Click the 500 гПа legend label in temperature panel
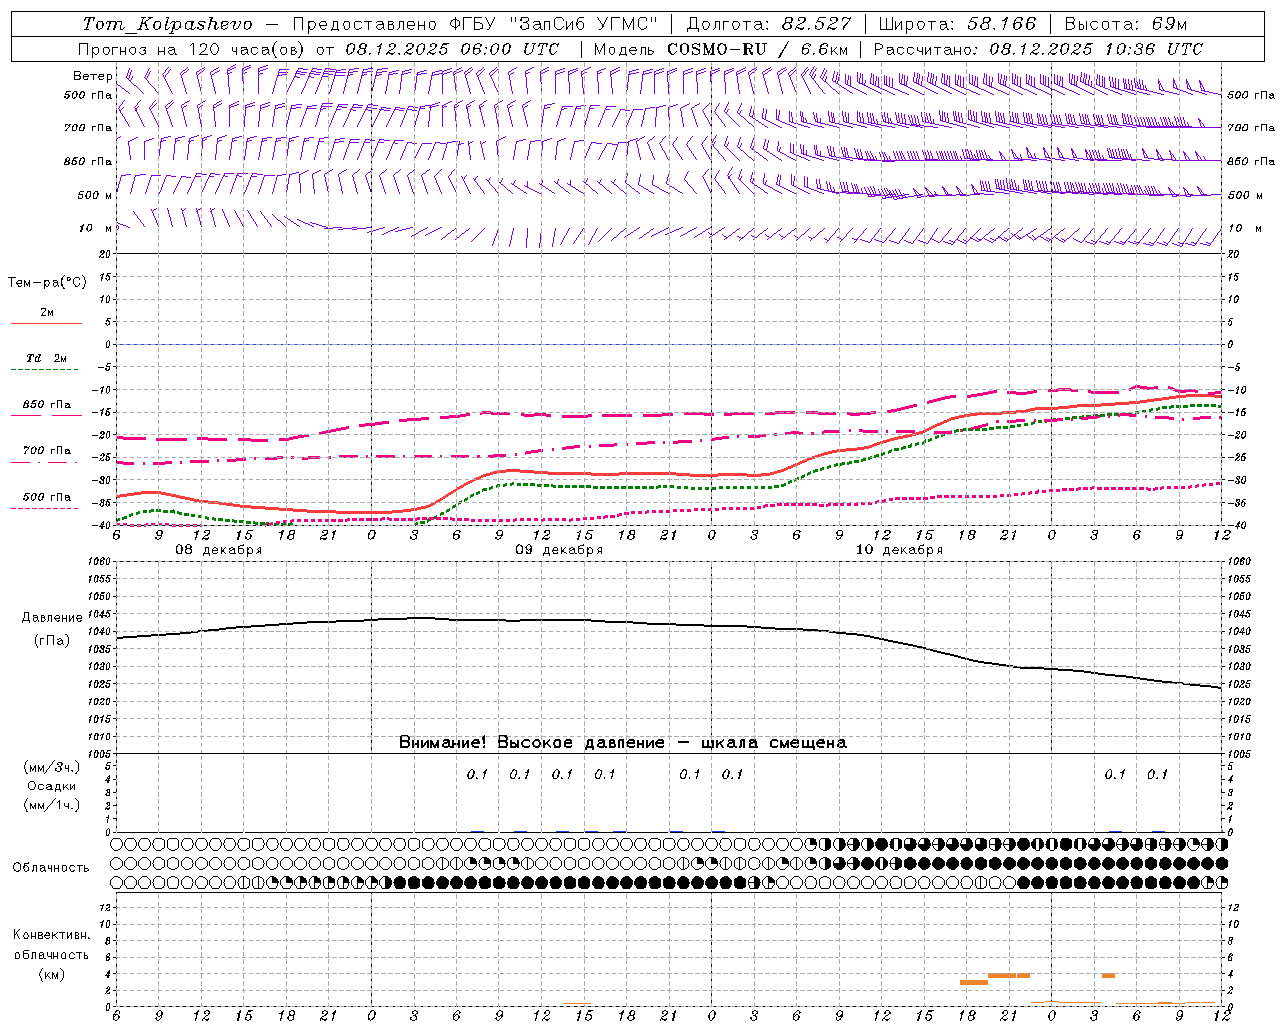 (47, 497)
